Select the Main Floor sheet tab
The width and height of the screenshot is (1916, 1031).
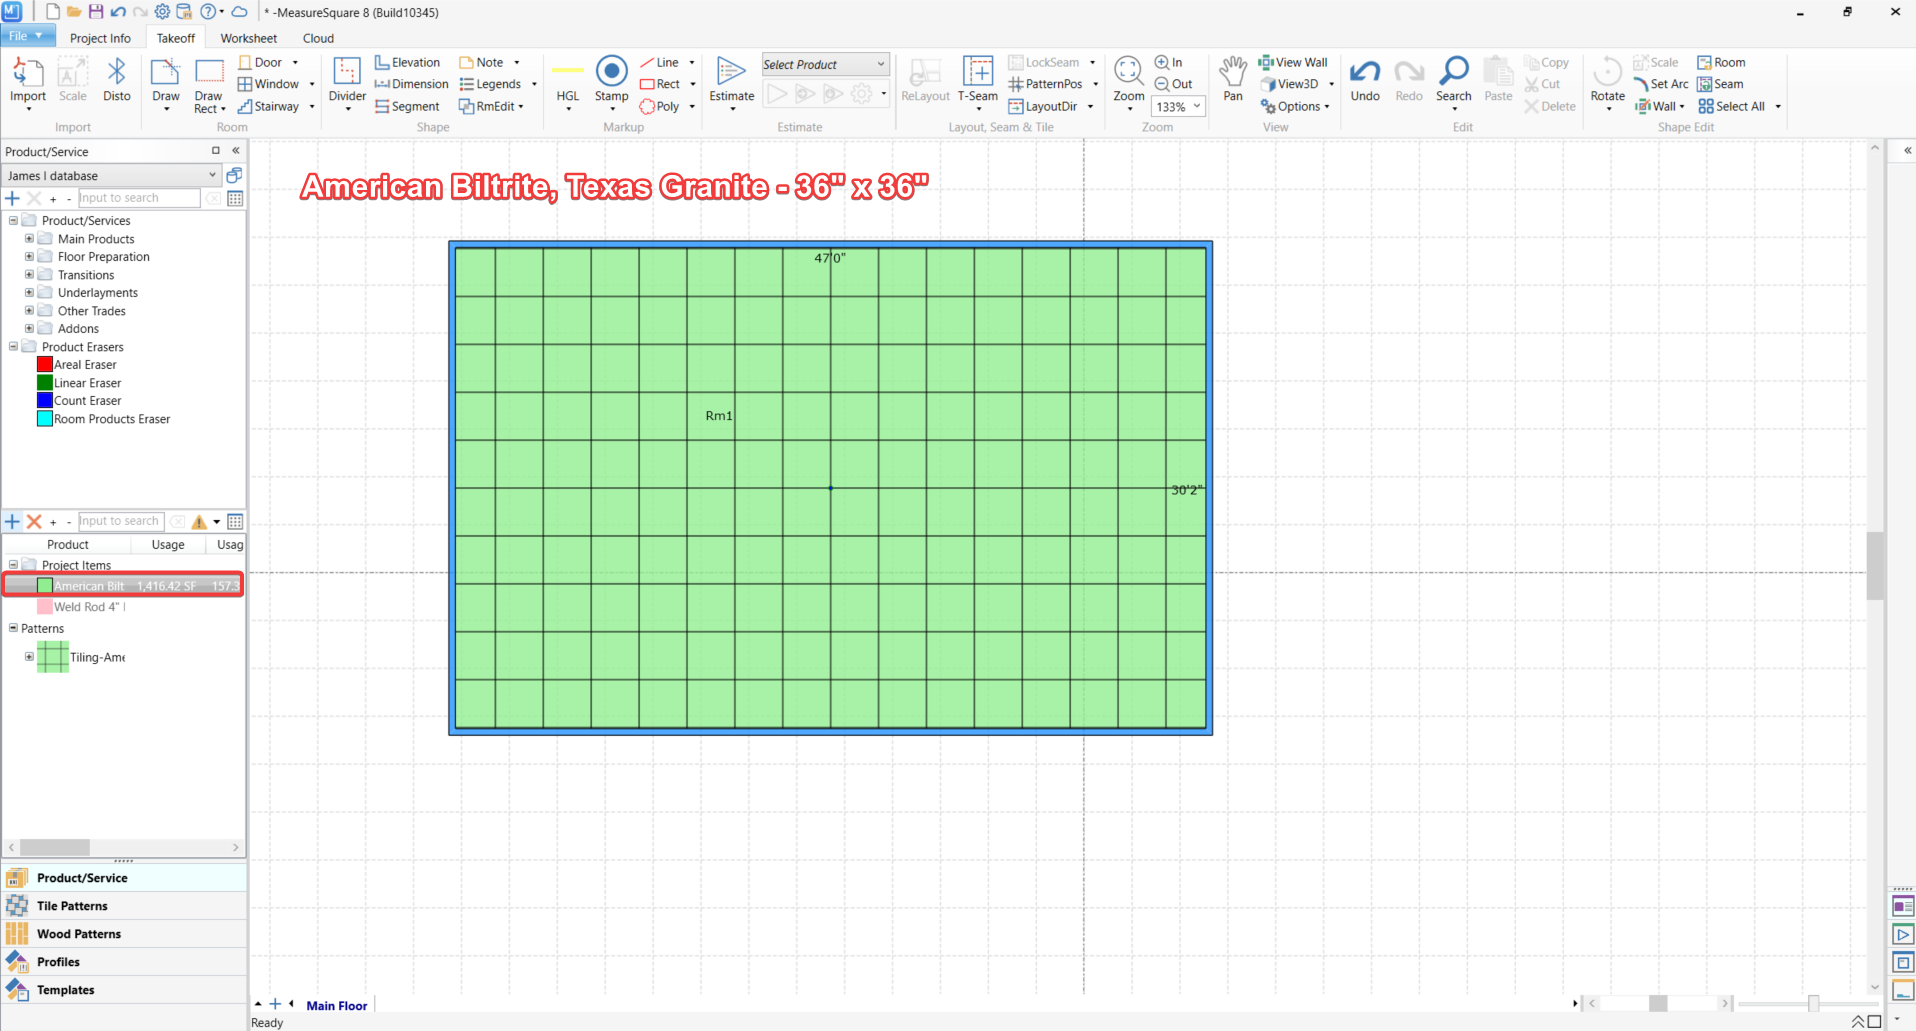pyautogui.click(x=337, y=1006)
